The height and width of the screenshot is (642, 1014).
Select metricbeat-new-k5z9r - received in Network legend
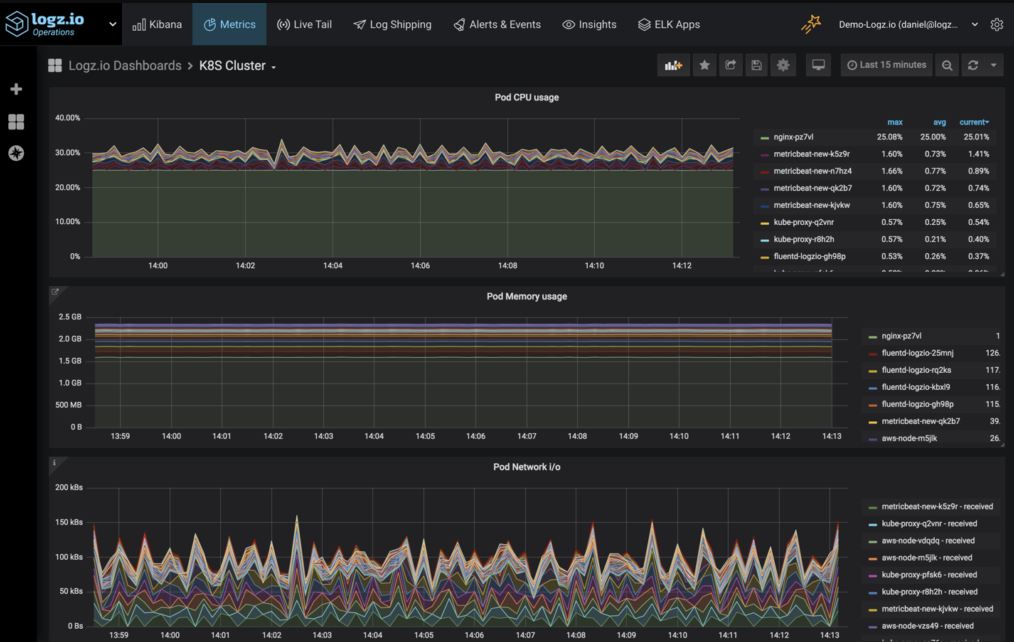(936, 507)
